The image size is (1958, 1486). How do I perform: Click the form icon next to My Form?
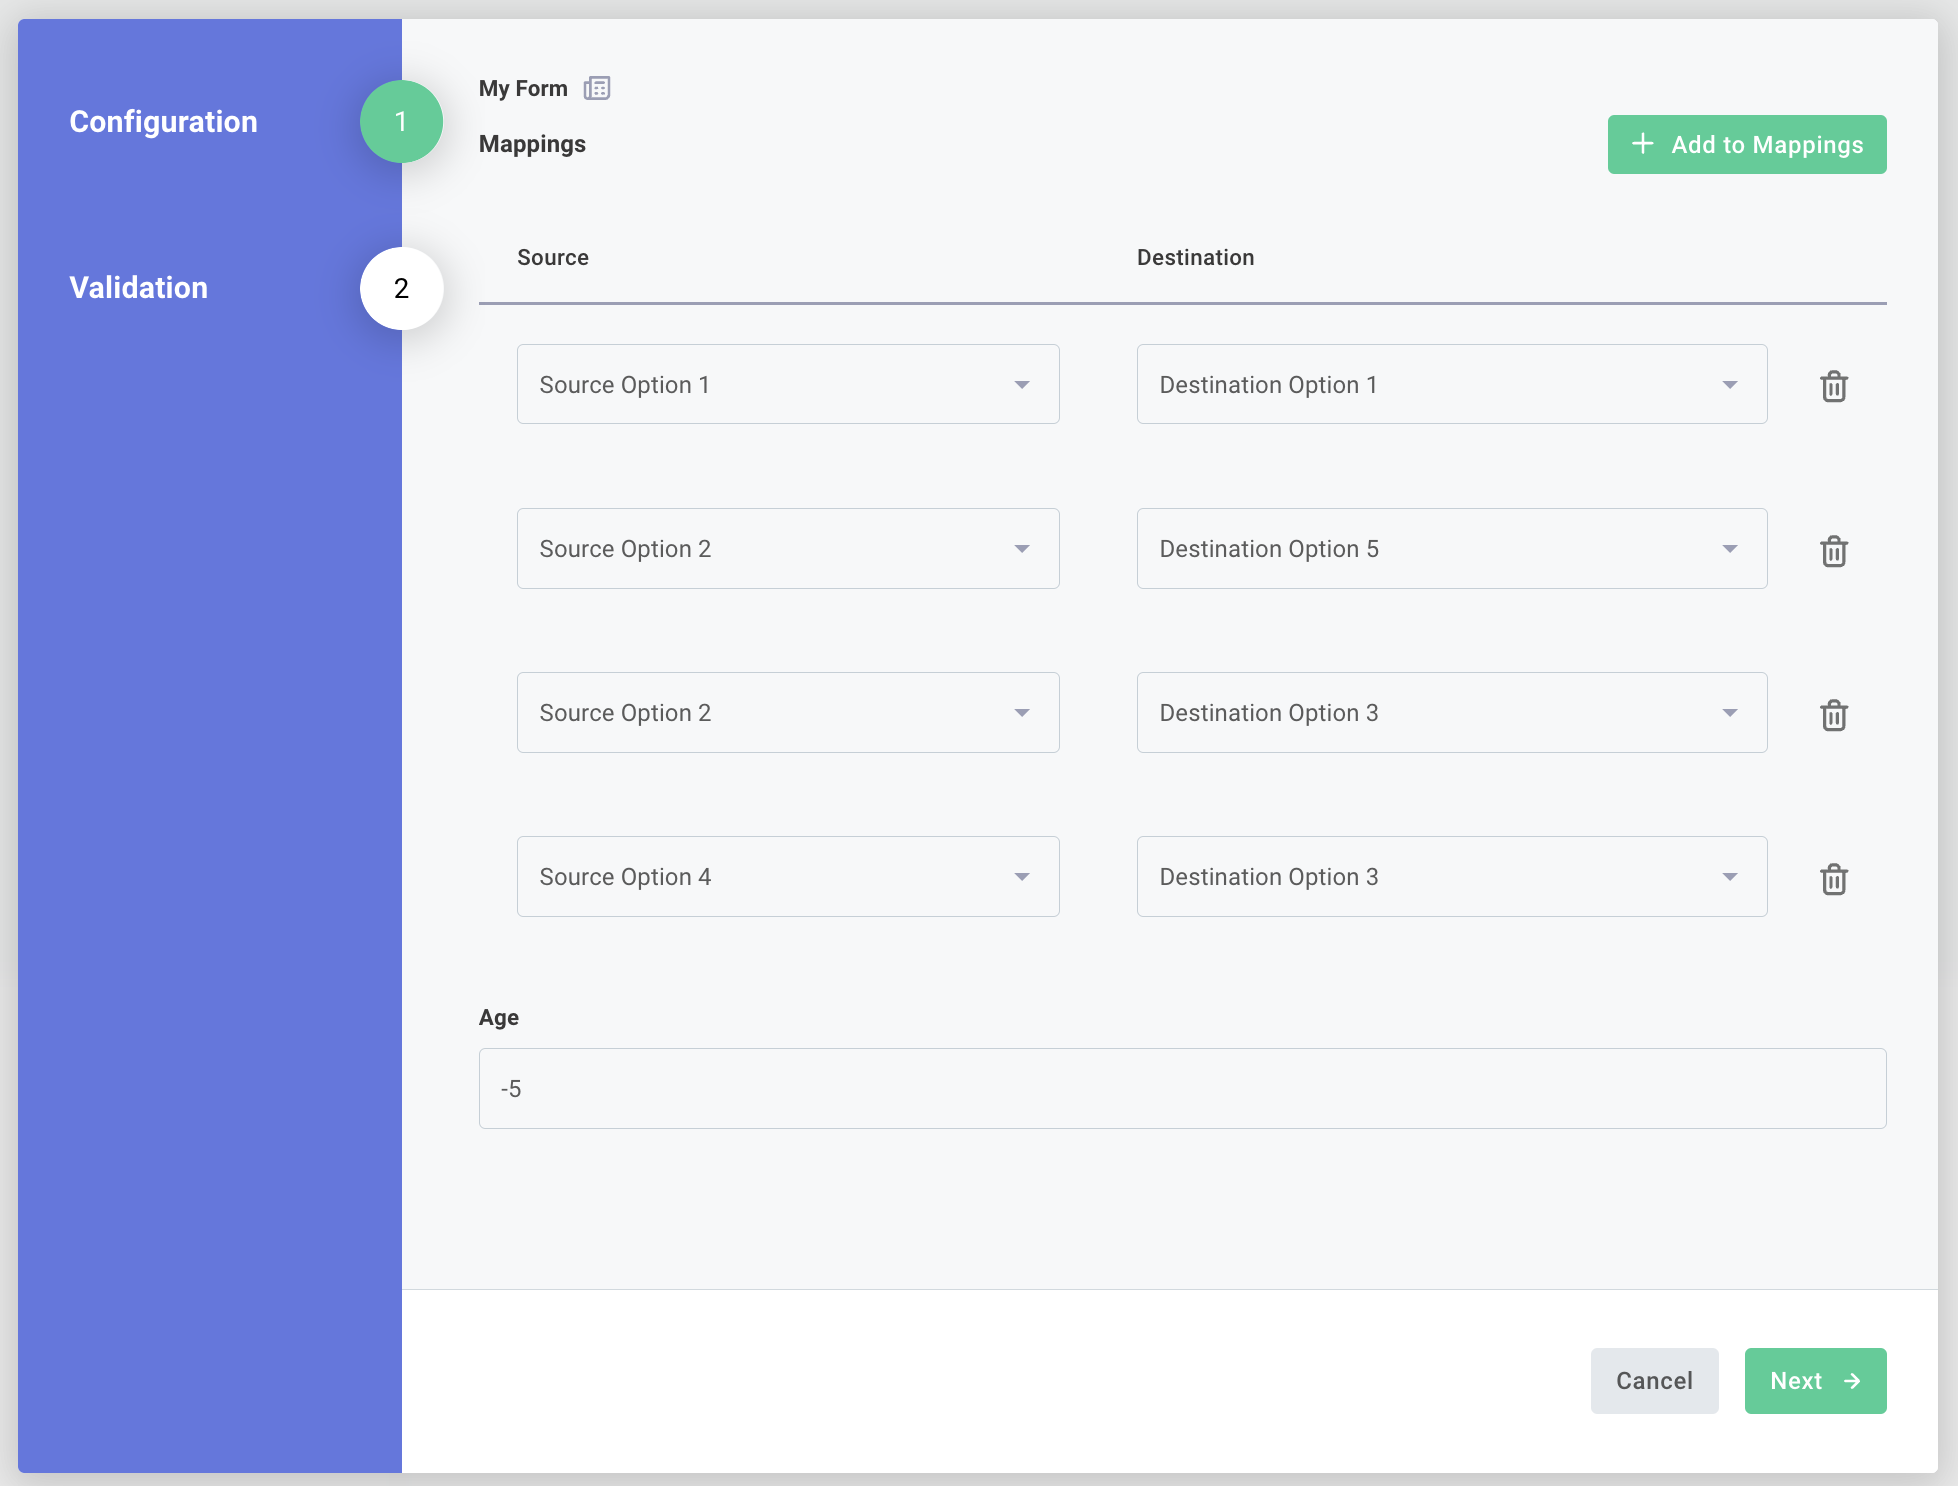coord(597,88)
